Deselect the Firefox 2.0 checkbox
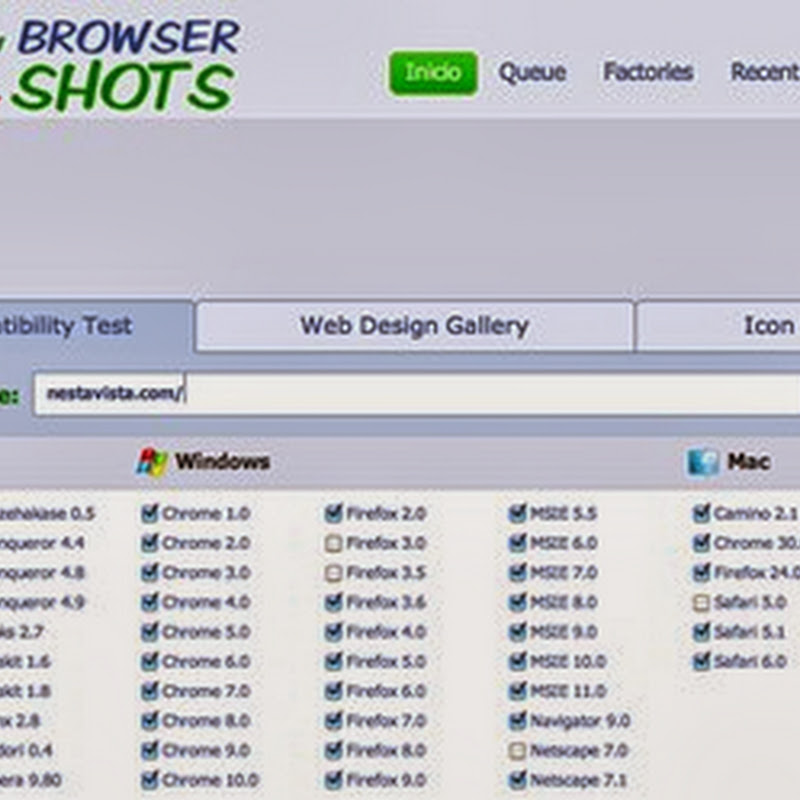 coord(334,514)
